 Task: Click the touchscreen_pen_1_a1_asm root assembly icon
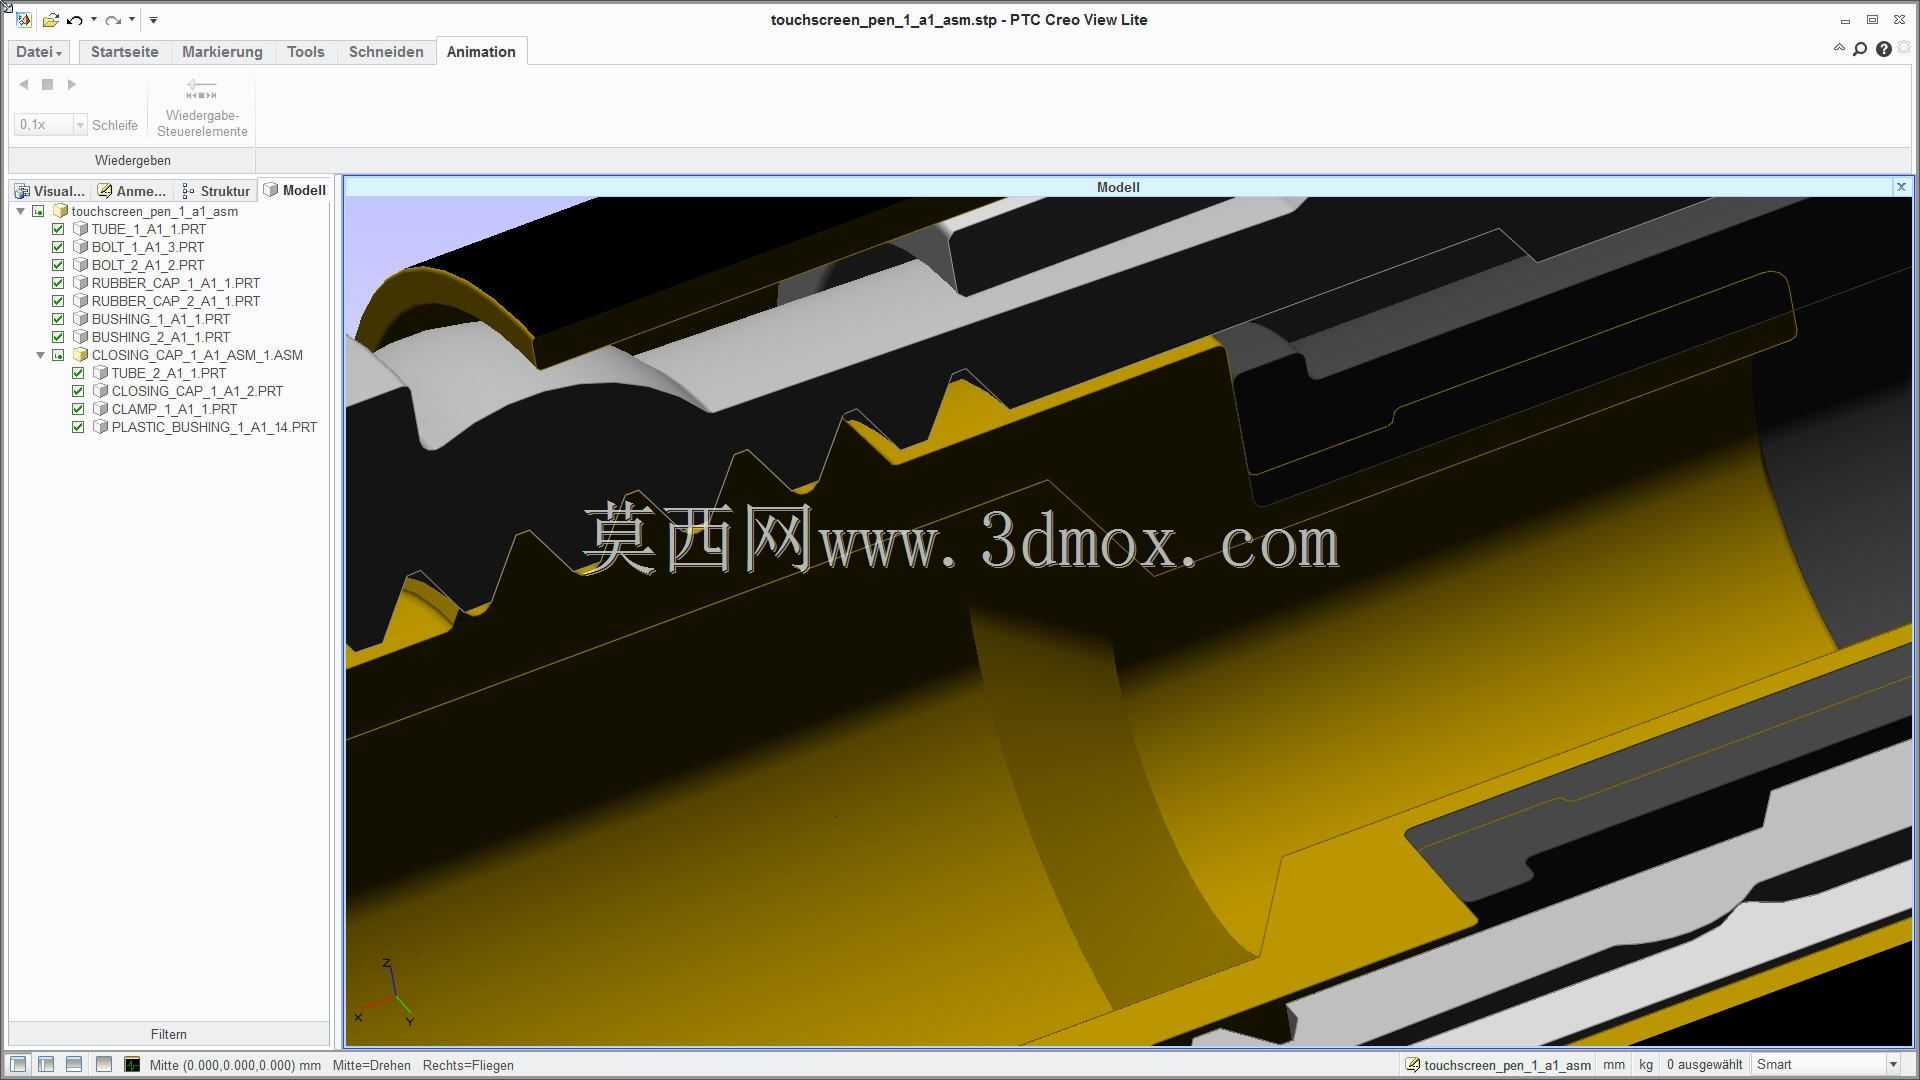pos(60,211)
